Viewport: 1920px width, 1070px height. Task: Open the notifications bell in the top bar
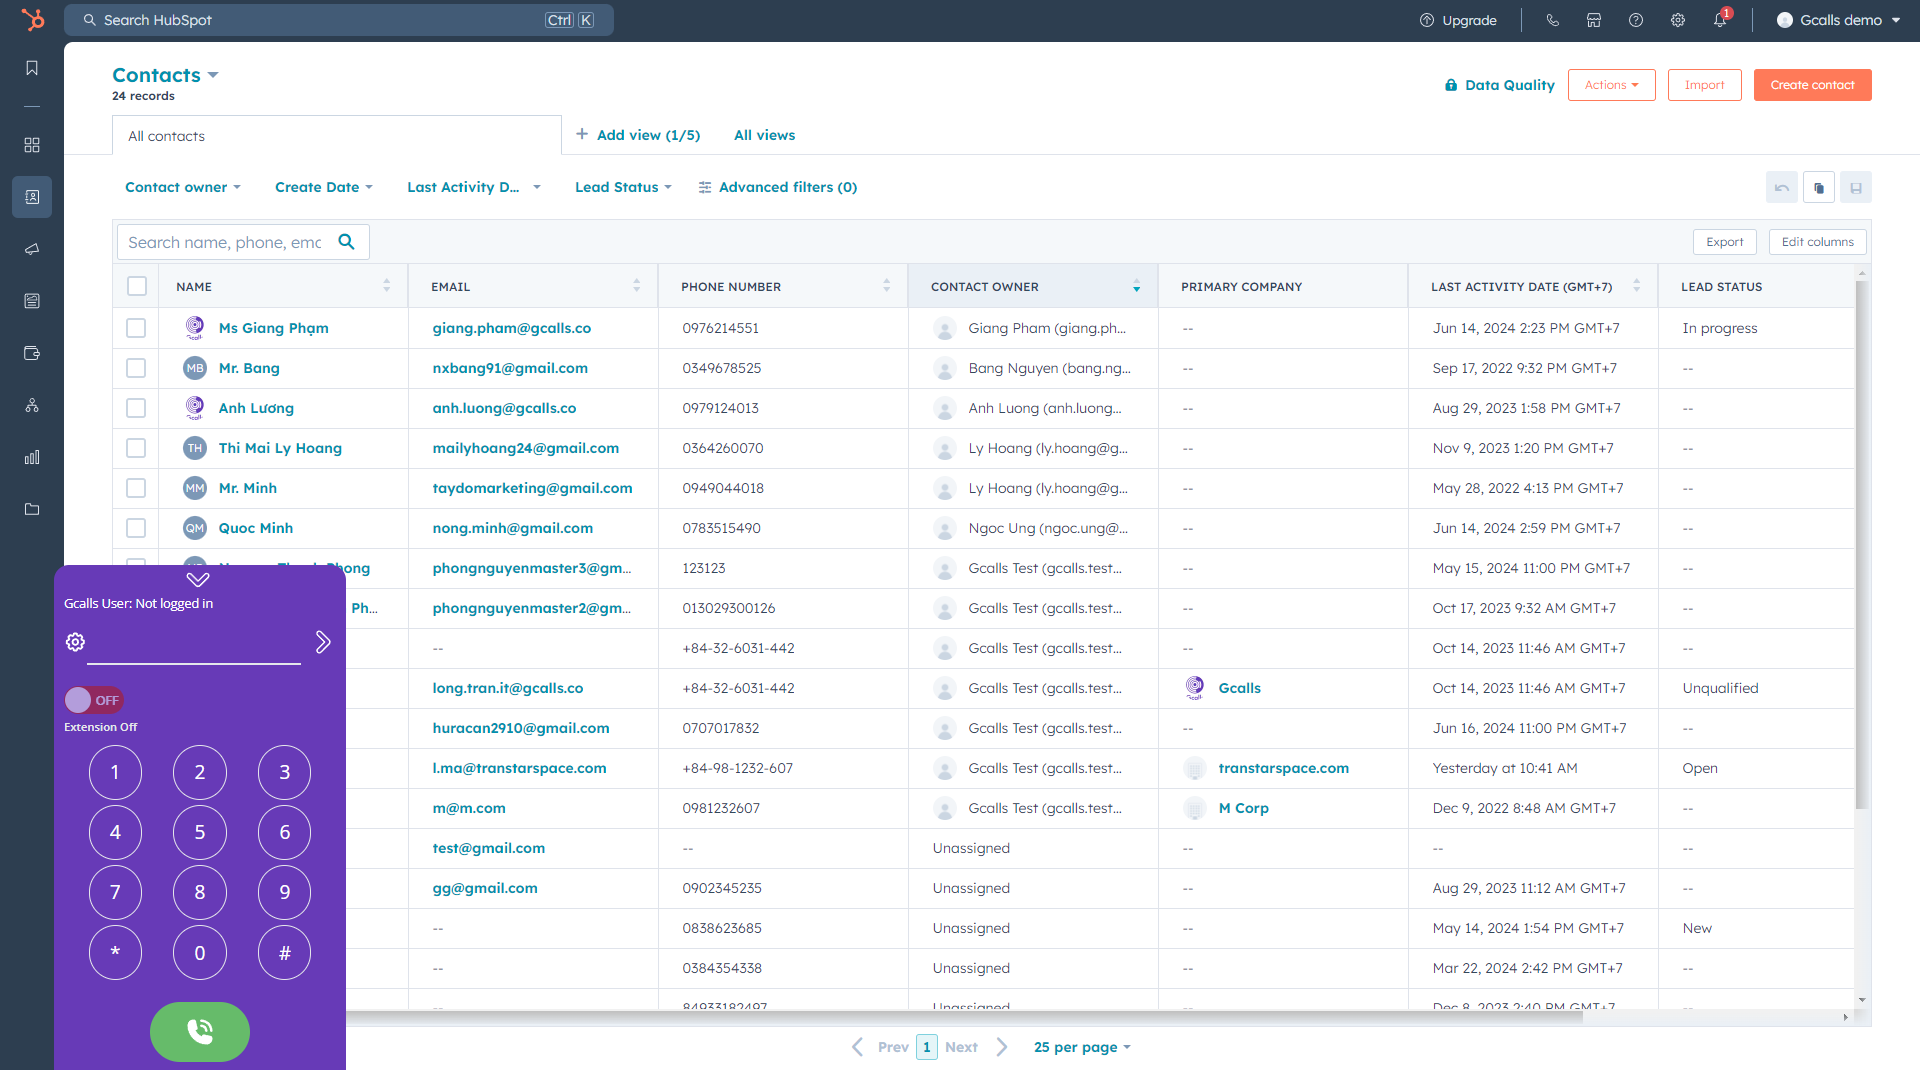[x=1721, y=20]
